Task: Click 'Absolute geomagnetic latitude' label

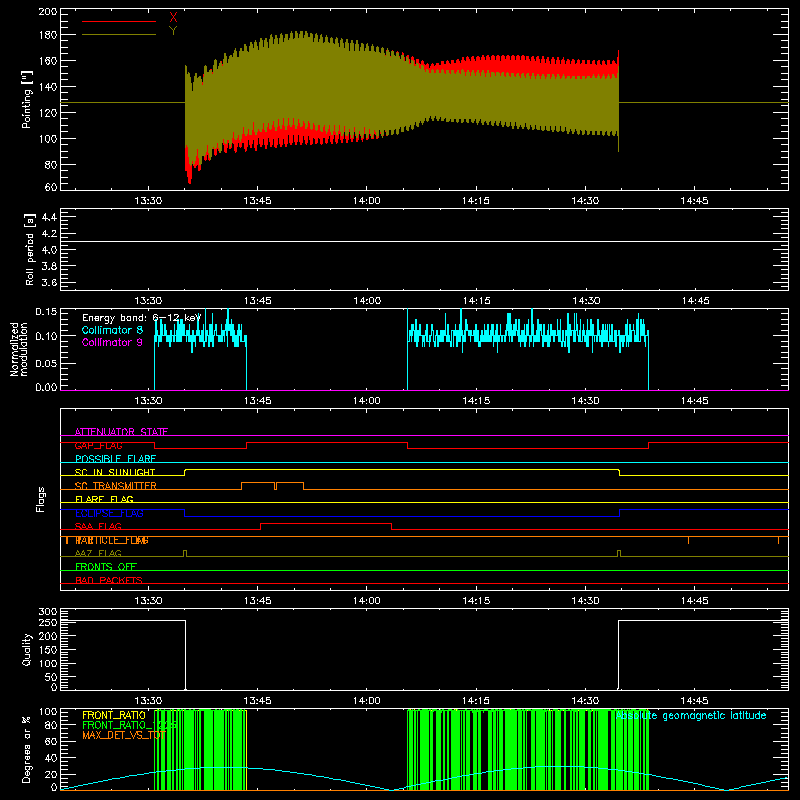Action: pyautogui.click(x=691, y=716)
